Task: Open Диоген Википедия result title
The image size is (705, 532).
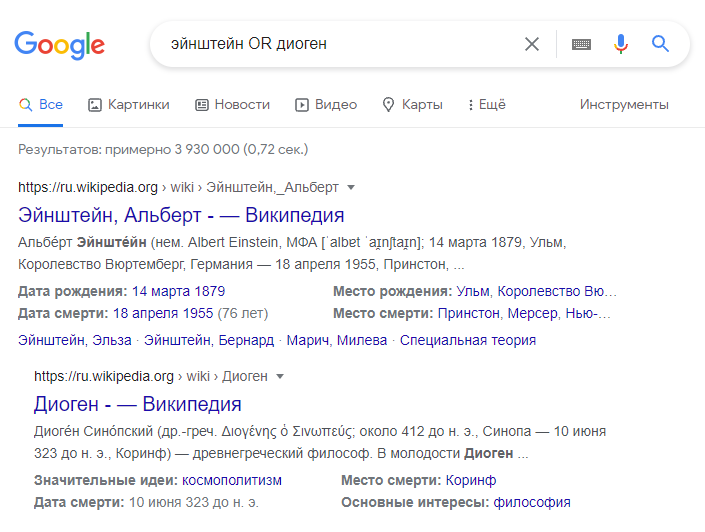Action: (138, 404)
